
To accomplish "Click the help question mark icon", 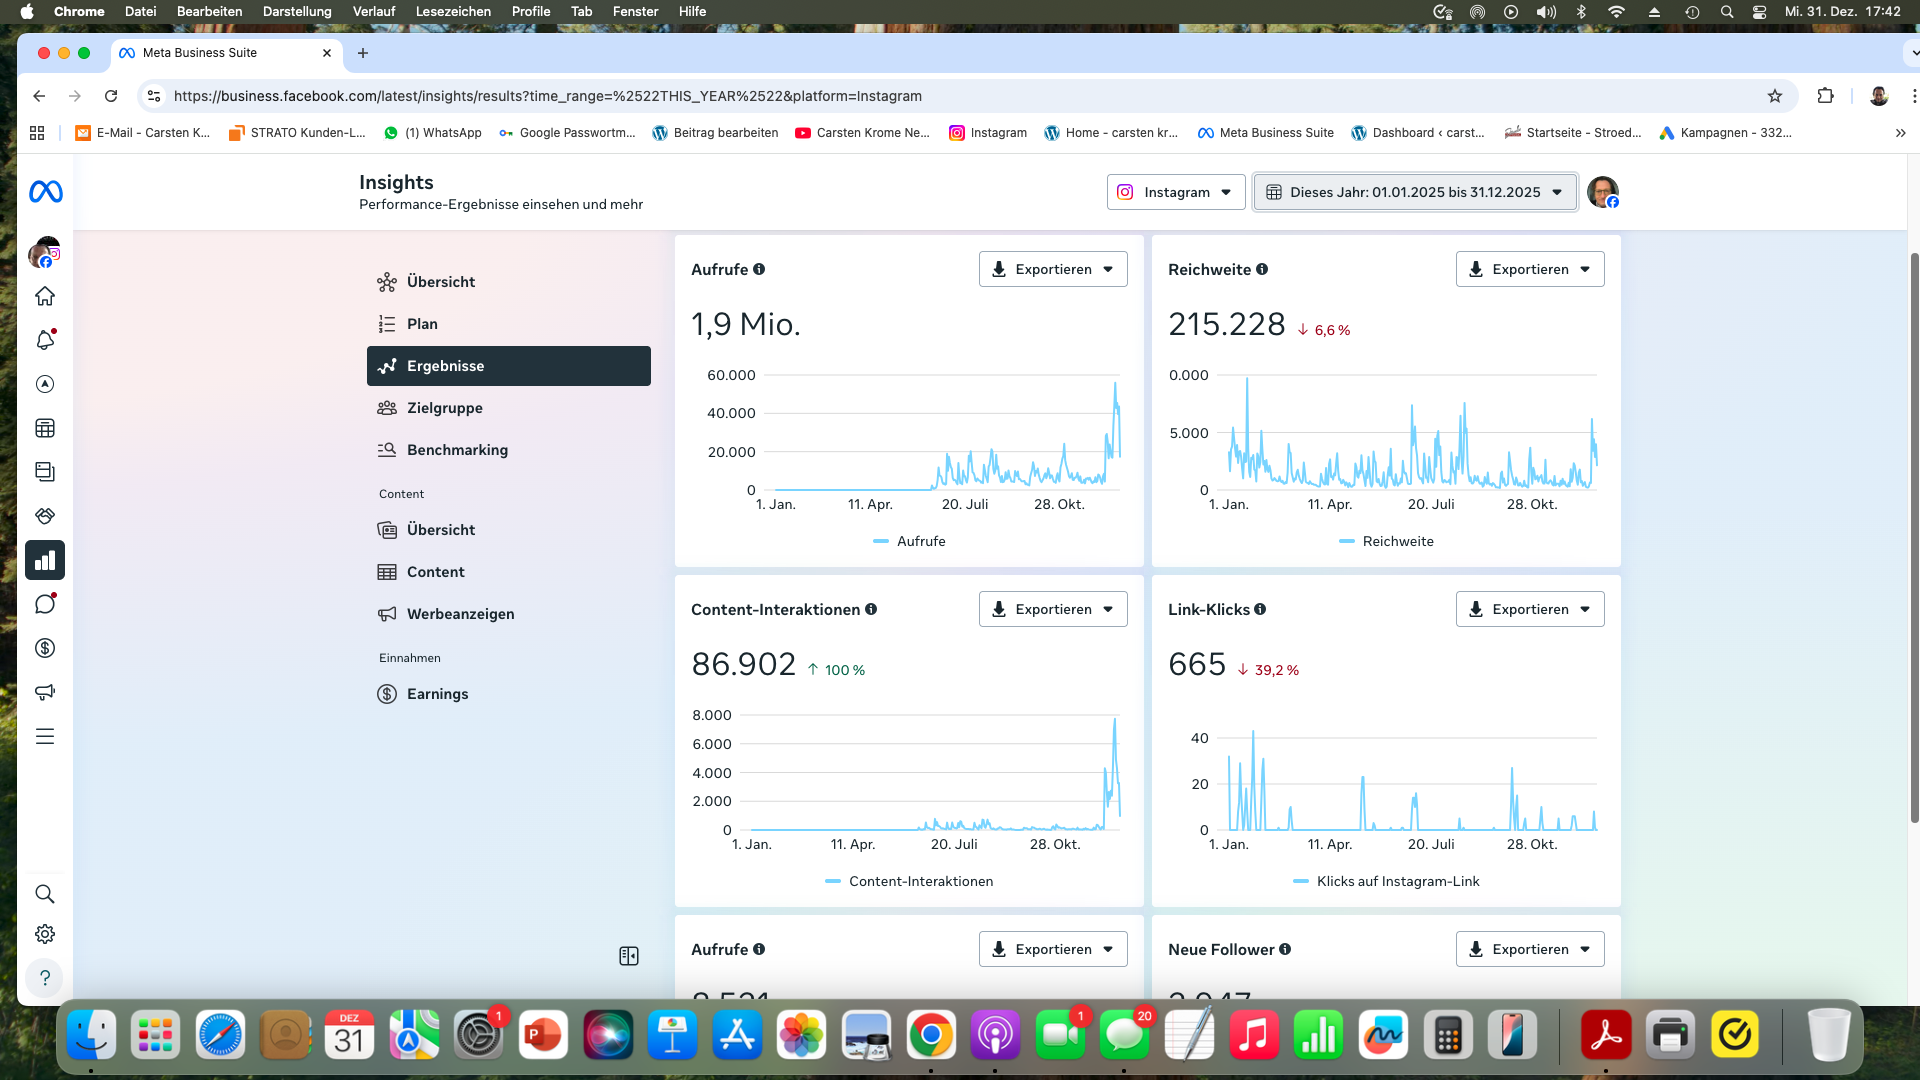I will point(45,978).
